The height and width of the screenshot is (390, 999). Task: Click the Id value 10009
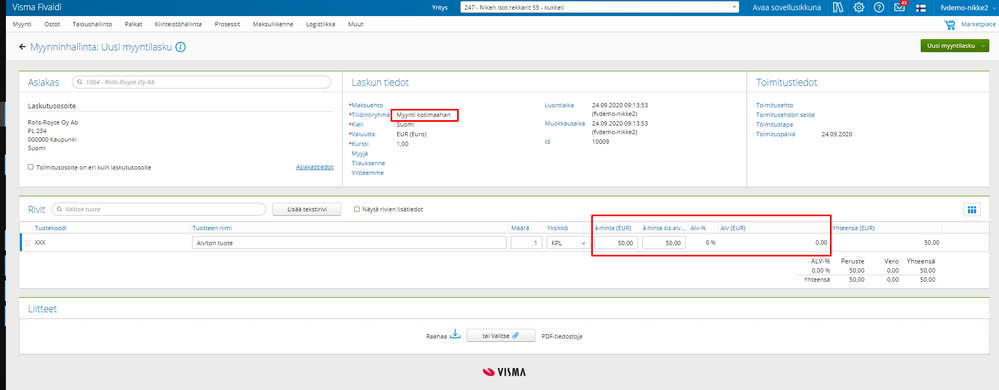[600, 142]
